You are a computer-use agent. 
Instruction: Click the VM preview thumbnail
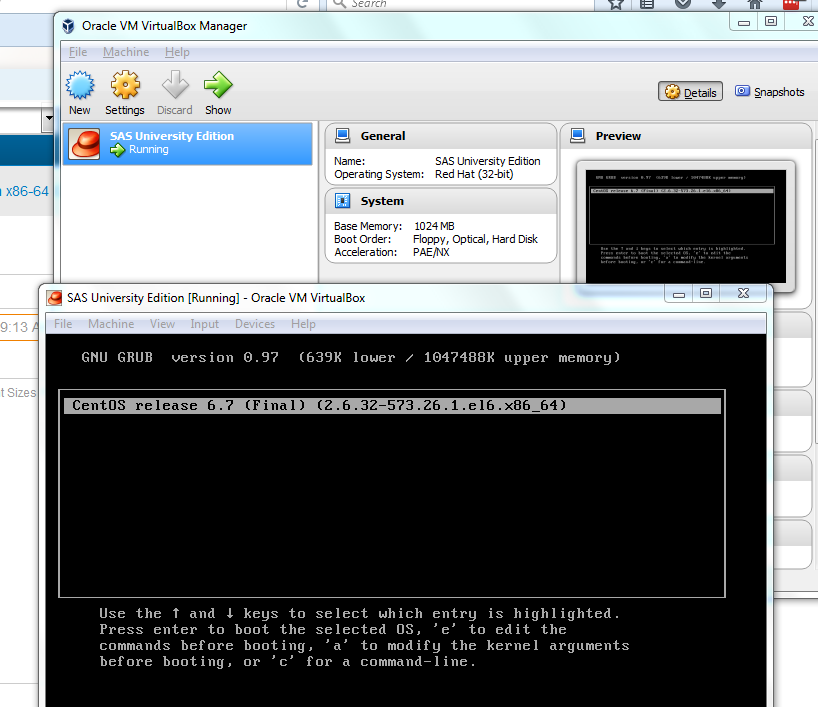(685, 226)
